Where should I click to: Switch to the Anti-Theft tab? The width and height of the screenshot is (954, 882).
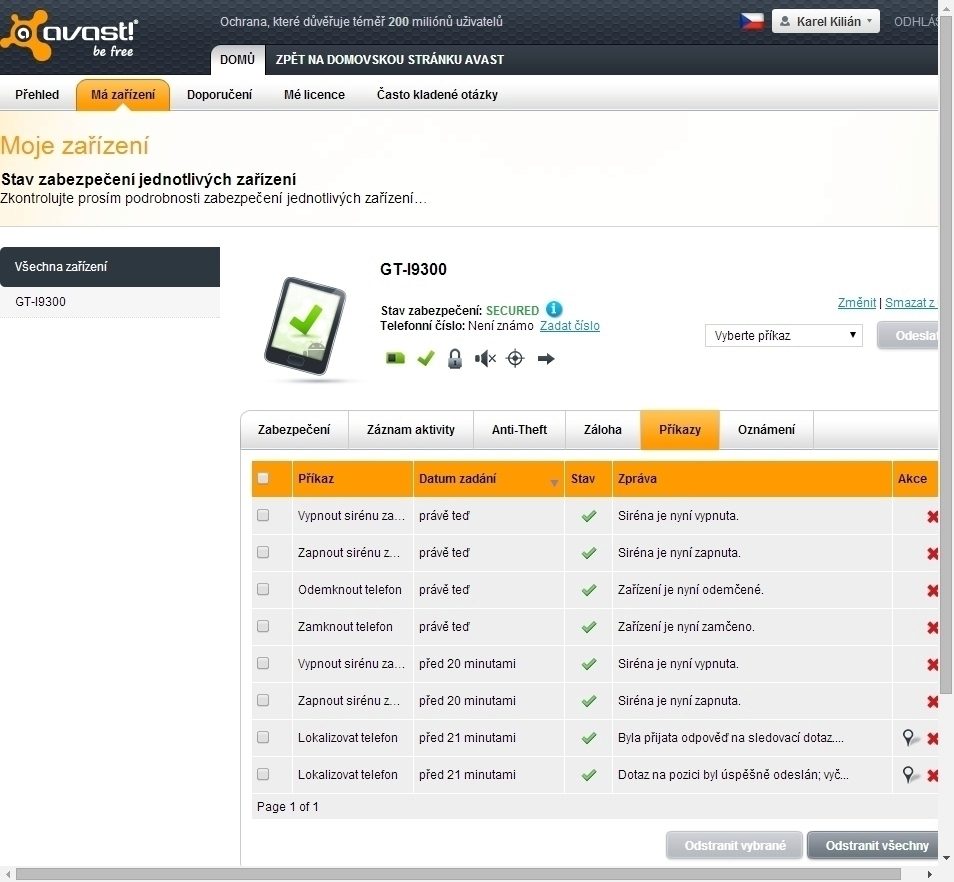pos(519,429)
